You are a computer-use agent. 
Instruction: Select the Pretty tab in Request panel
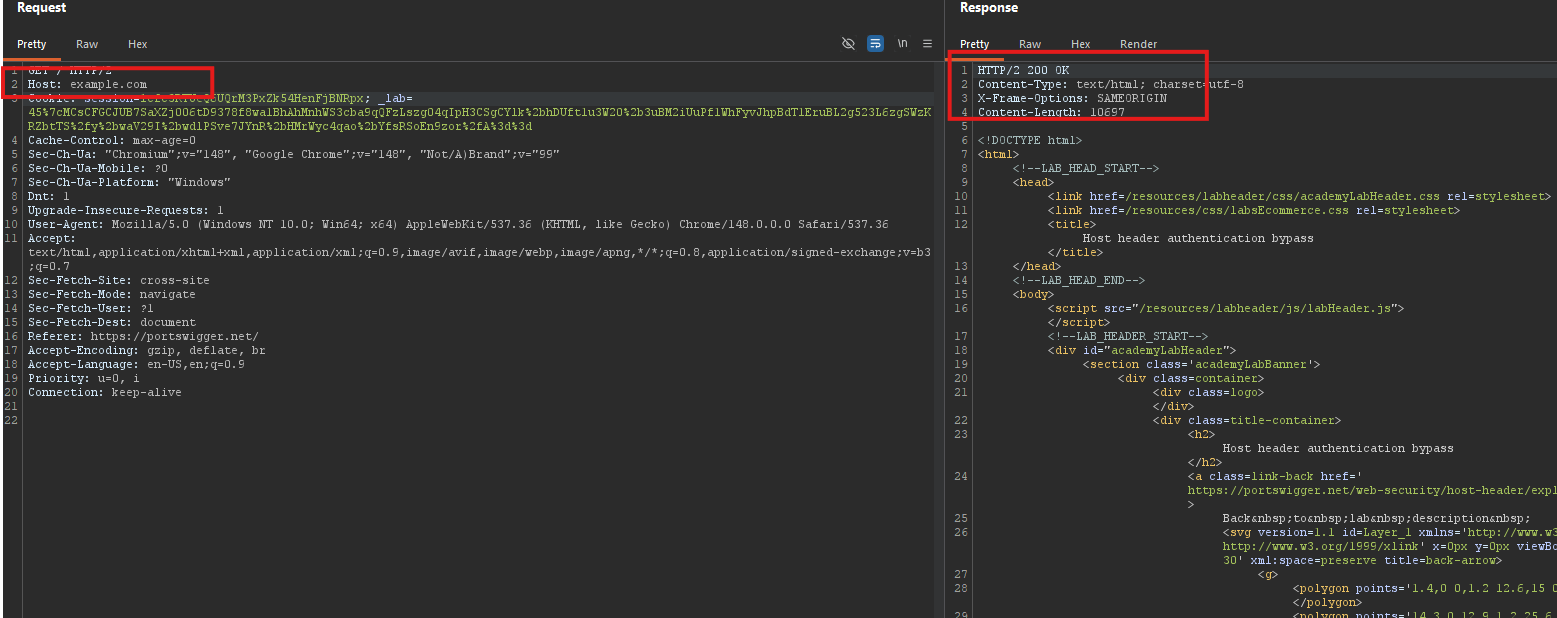pyautogui.click(x=32, y=44)
